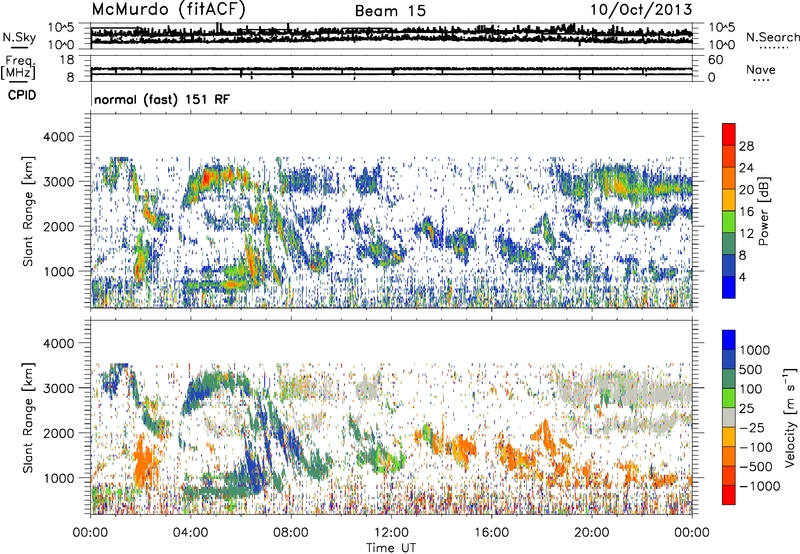Click the gray -25 to 25 velocity swatch
Screen dimensions: 800x554
coord(729,417)
